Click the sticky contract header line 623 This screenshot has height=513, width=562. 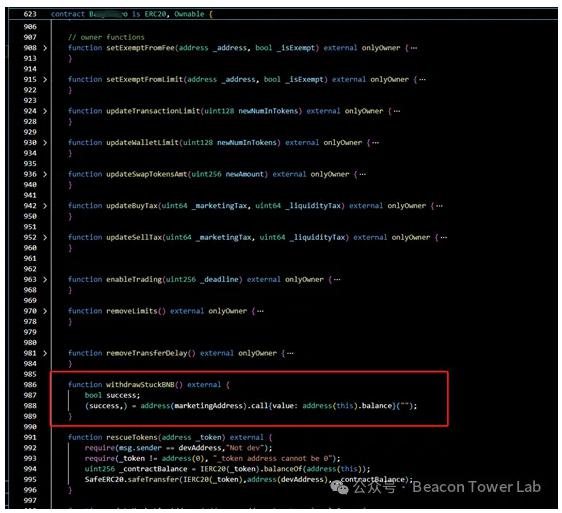point(281,14)
